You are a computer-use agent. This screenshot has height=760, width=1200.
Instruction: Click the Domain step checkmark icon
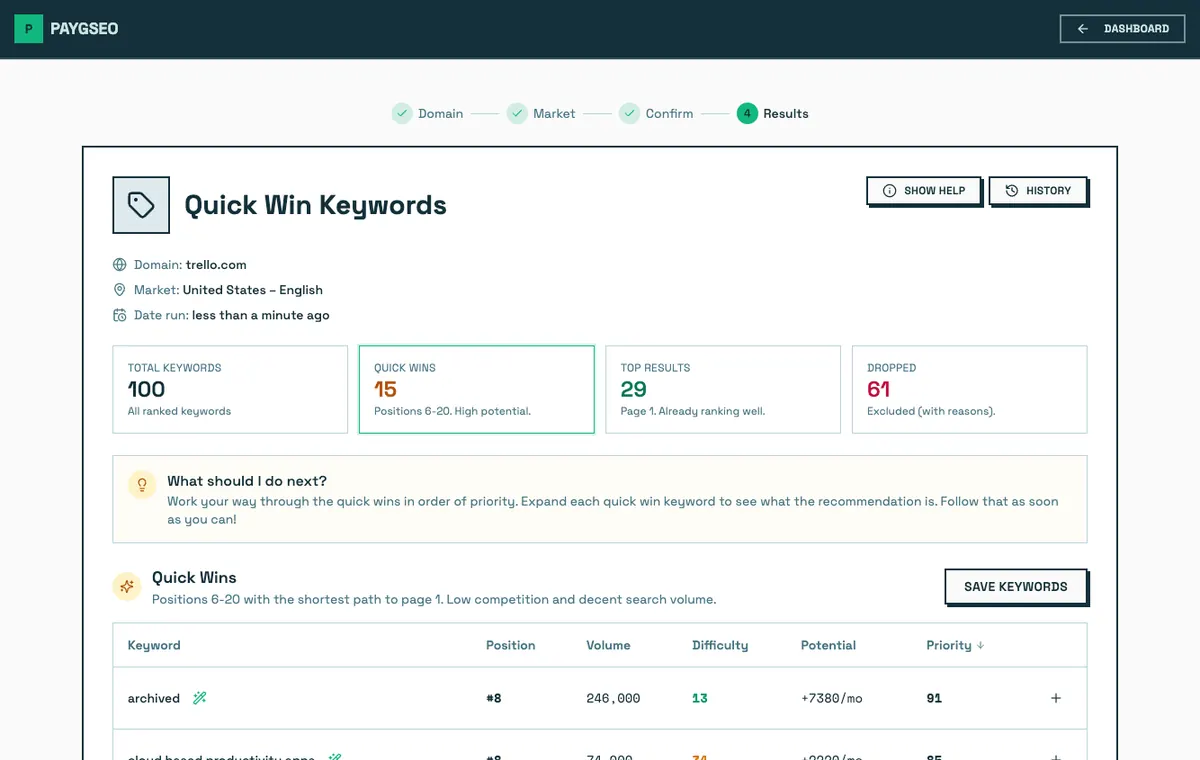[x=402, y=113]
